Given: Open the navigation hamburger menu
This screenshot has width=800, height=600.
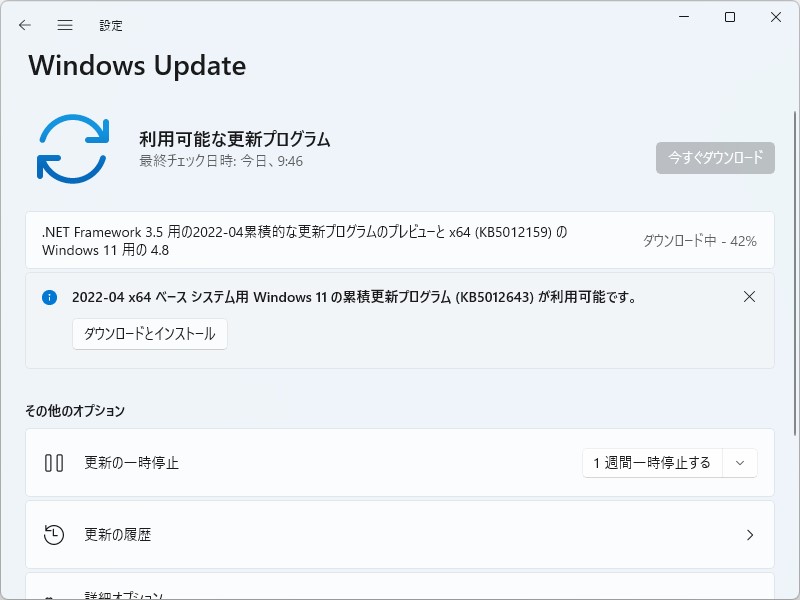Looking at the screenshot, I should coord(65,25).
